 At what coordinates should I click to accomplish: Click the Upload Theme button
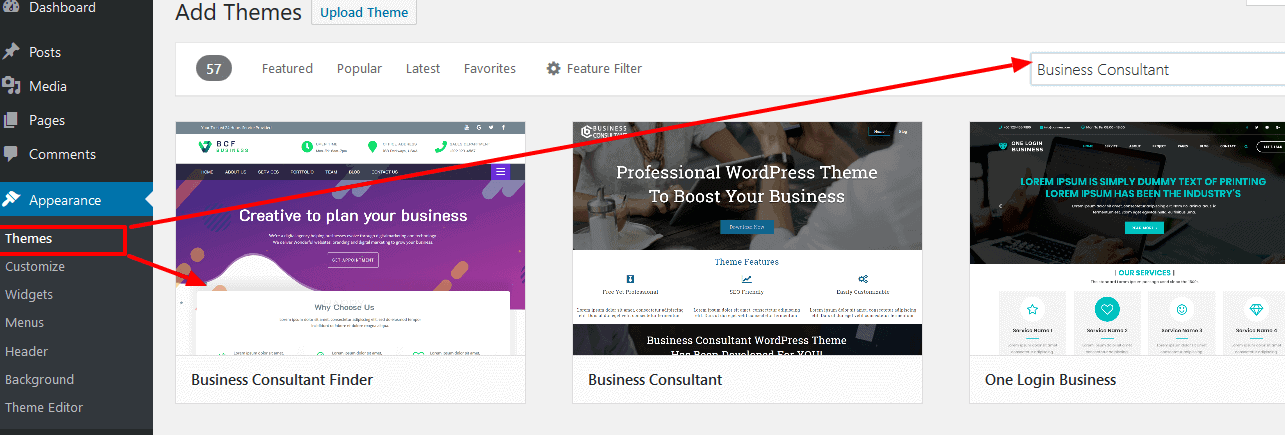[x=364, y=12]
